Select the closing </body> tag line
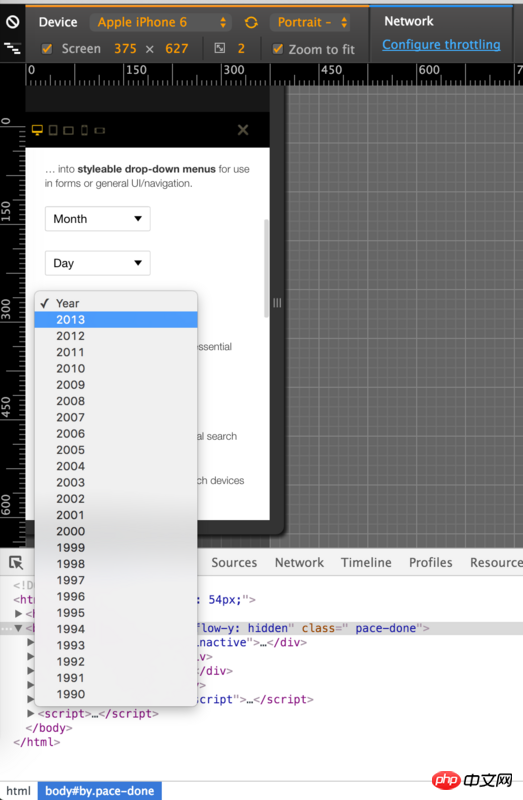The width and height of the screenshot is (523, 800). (x=49, y=728)
